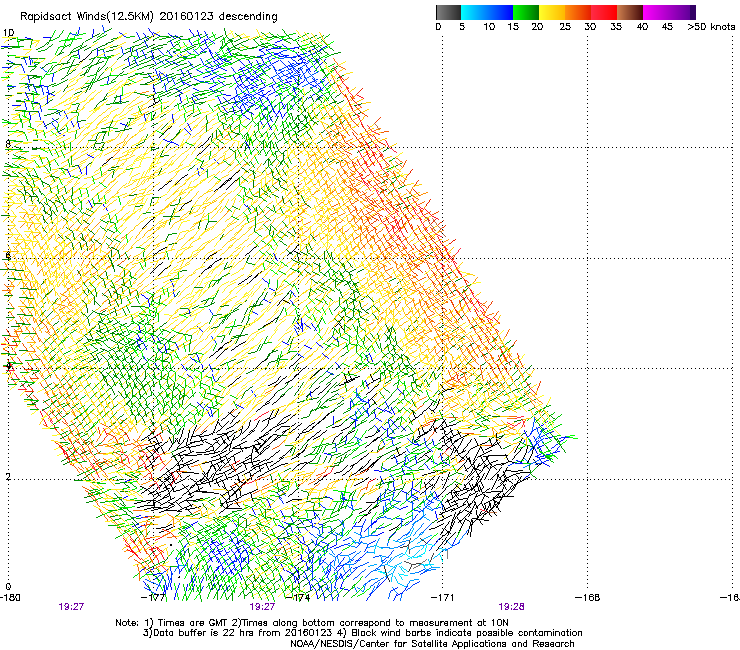Click the "Data buffer is 22 hrs" note line
The image size is (740, 650).
pyautogui.click(x=362, y=633)
